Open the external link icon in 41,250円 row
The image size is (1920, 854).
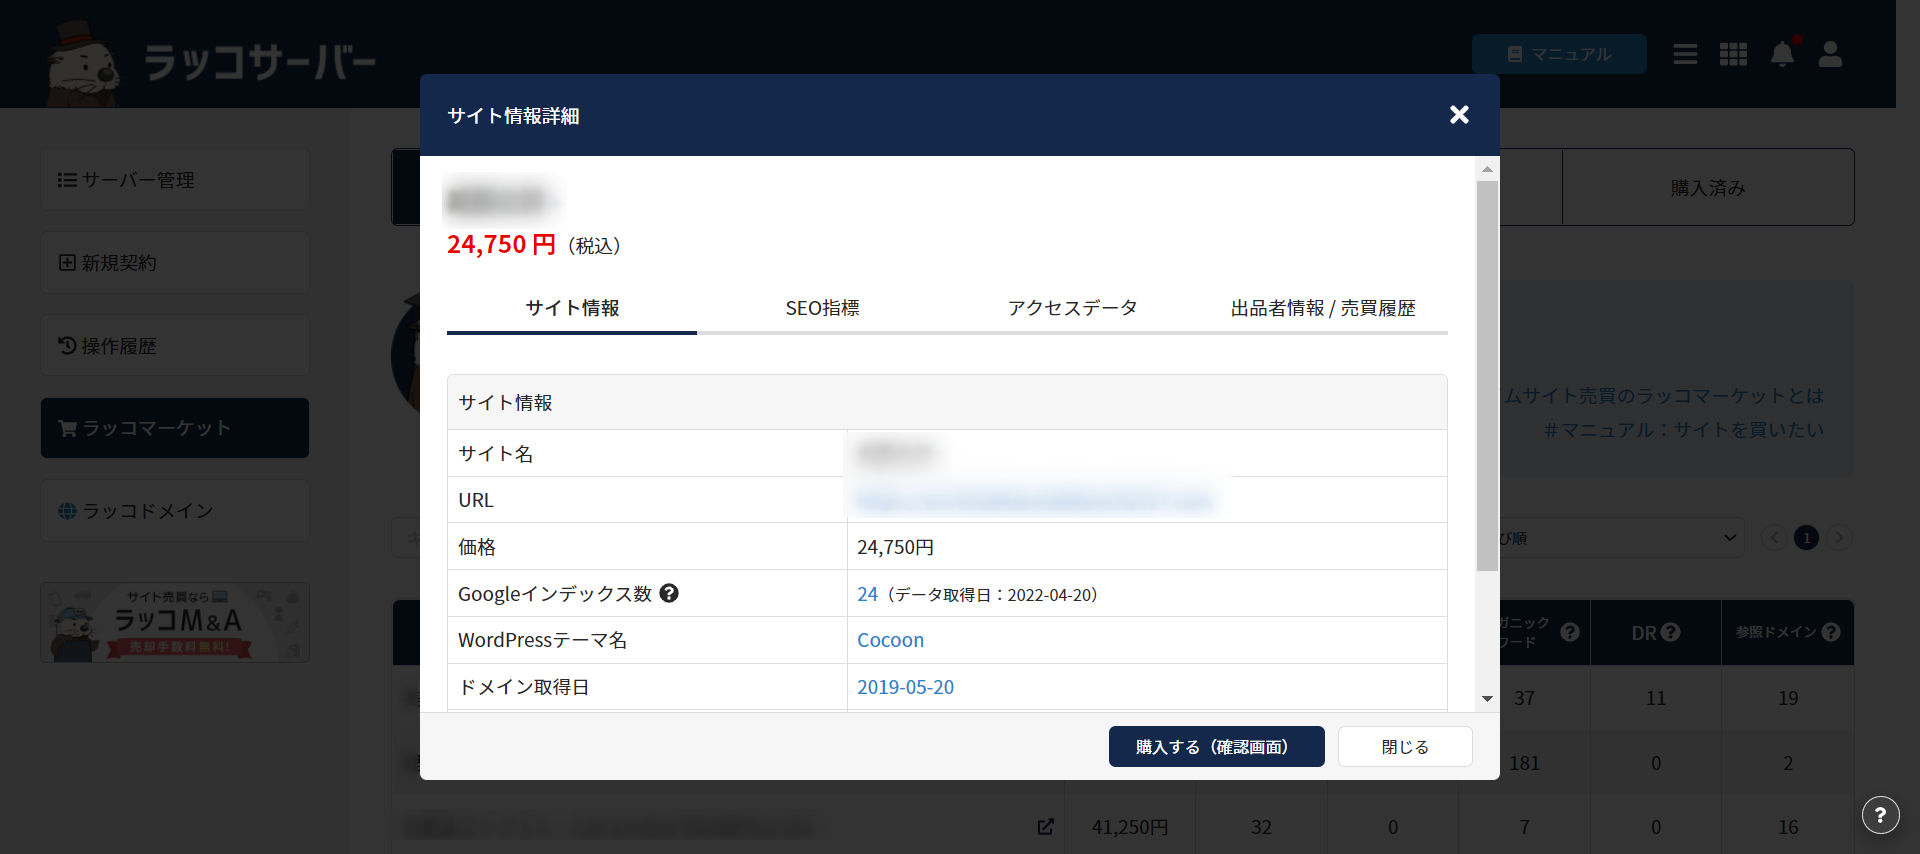(1045, 827)
